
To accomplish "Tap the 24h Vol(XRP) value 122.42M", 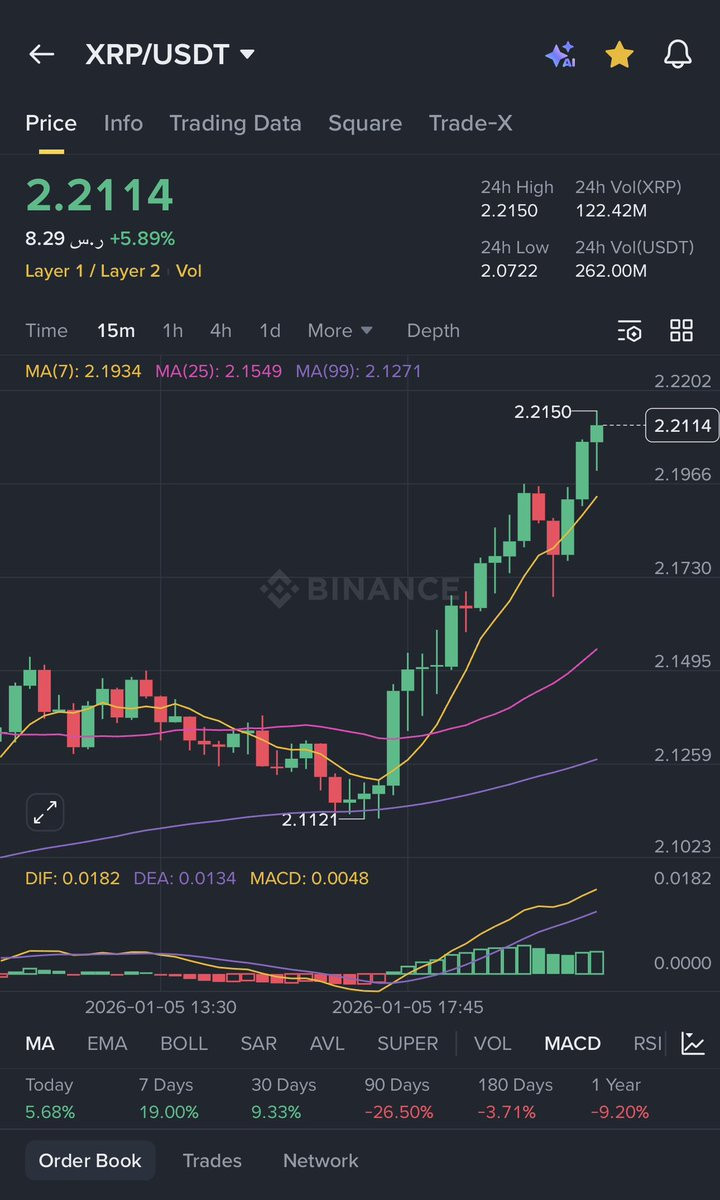I will pyautogui.click(x=610, y=211).
